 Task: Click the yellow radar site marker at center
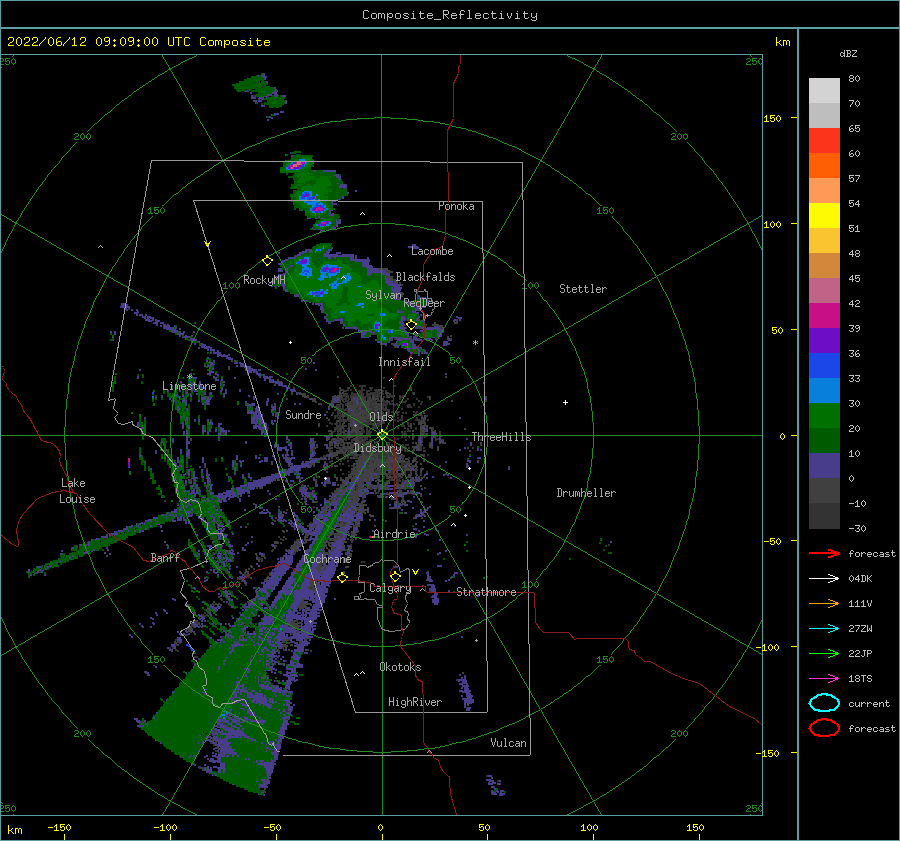pos(382,435)
